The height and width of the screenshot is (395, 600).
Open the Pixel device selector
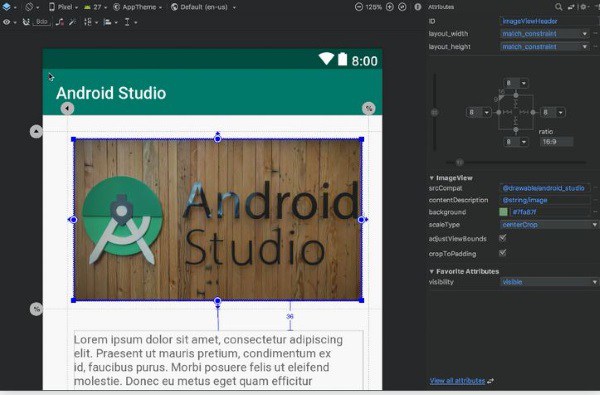pos(63,7)
